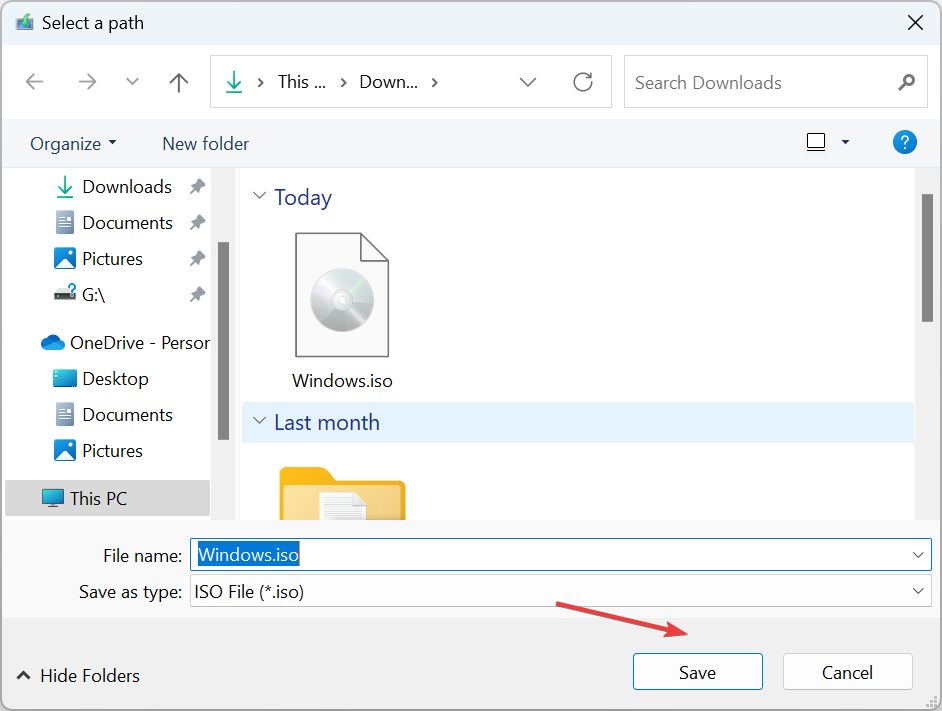Viewport: 942px width, 711px height.
Task: Open Downloads in Quick access
Action: coord(114,187)
